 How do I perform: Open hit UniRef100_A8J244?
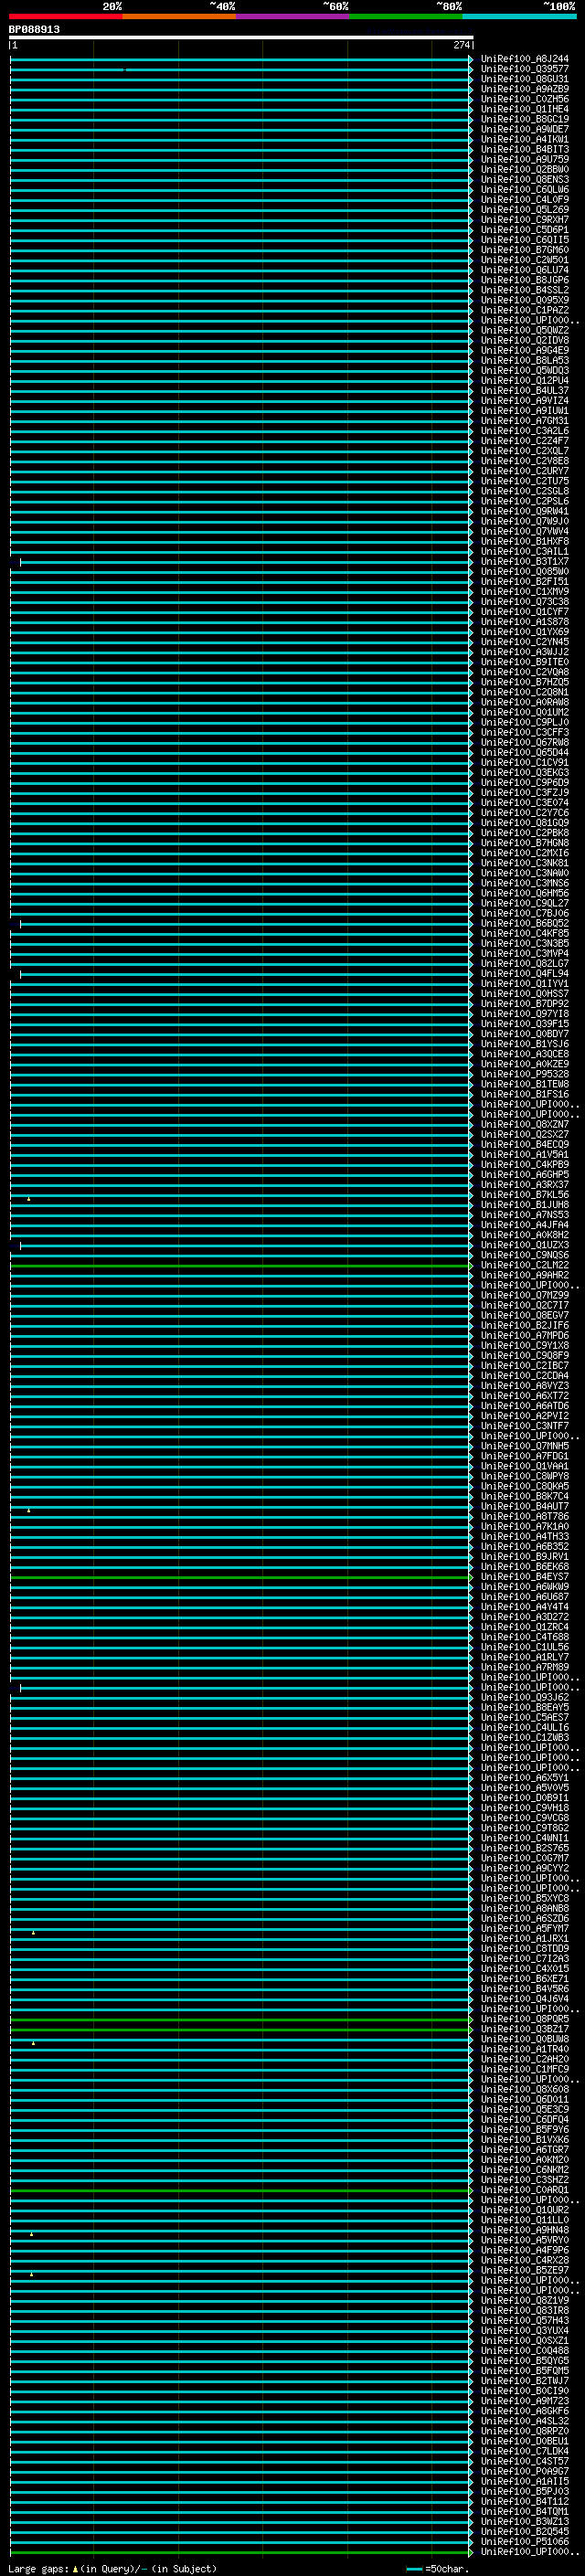pyautogui.click(x=525, y=59)
